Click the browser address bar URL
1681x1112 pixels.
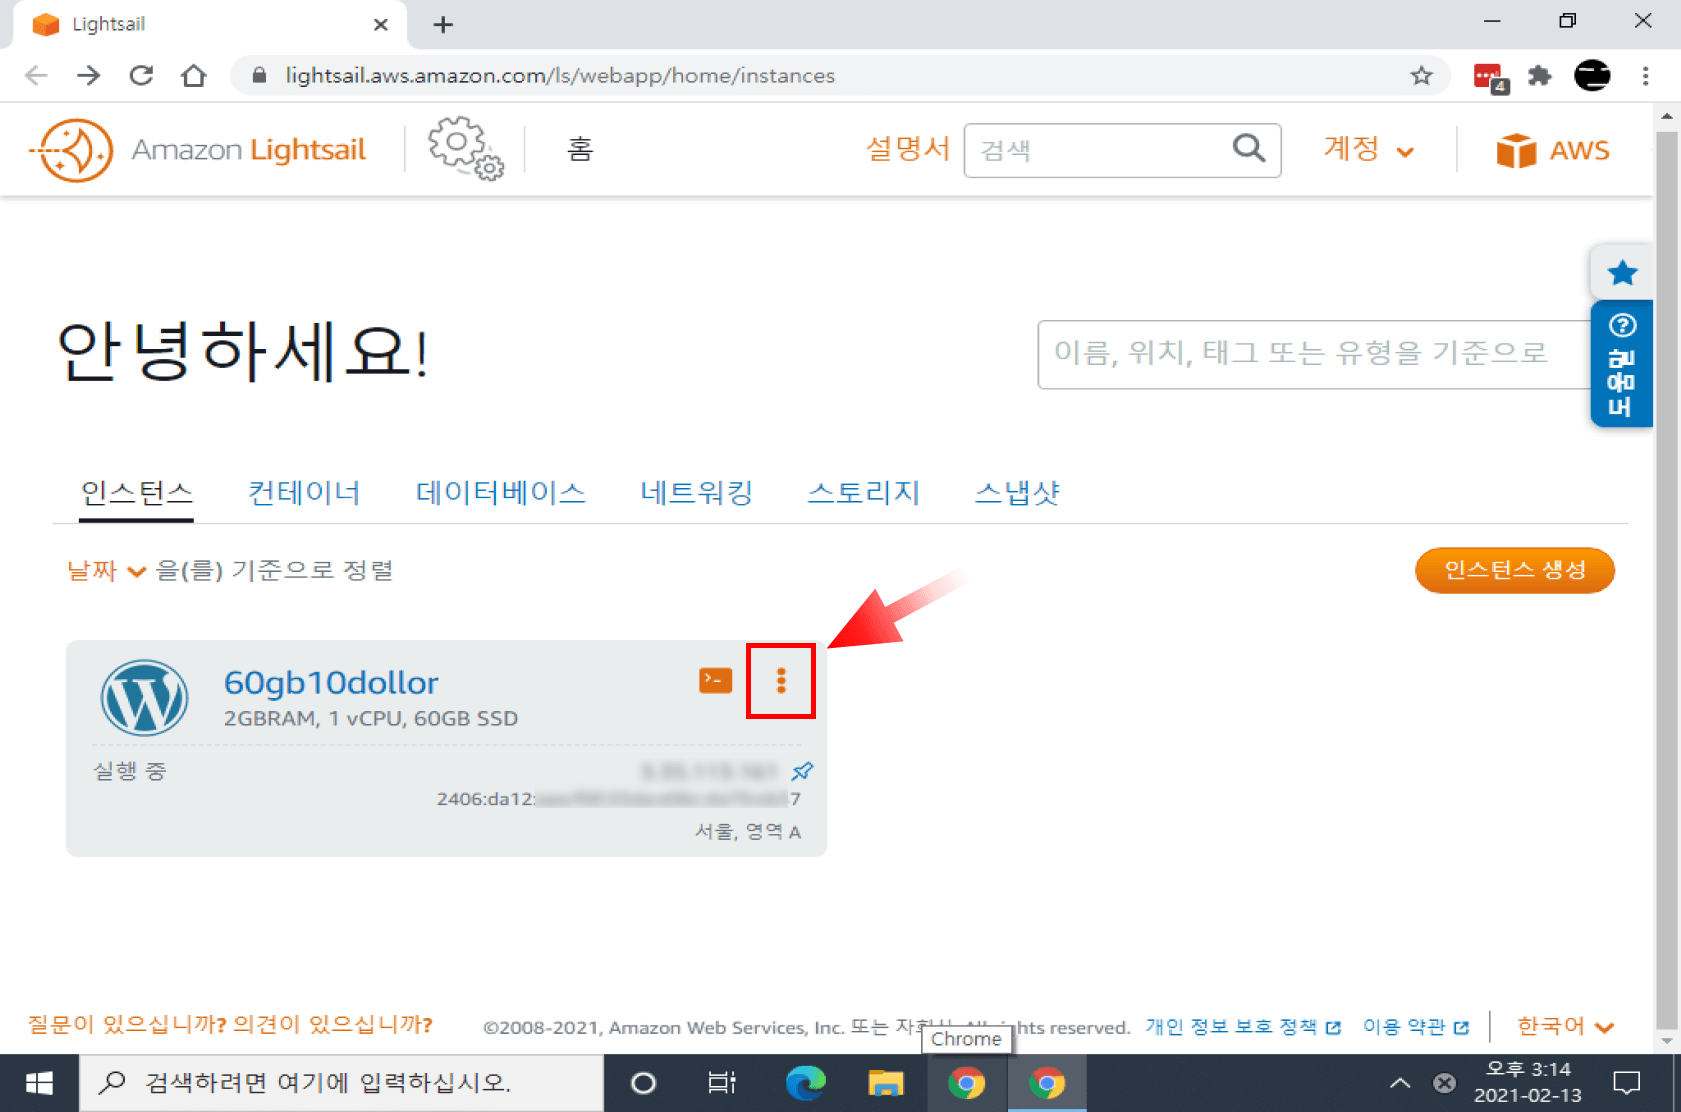click(560, 76)
